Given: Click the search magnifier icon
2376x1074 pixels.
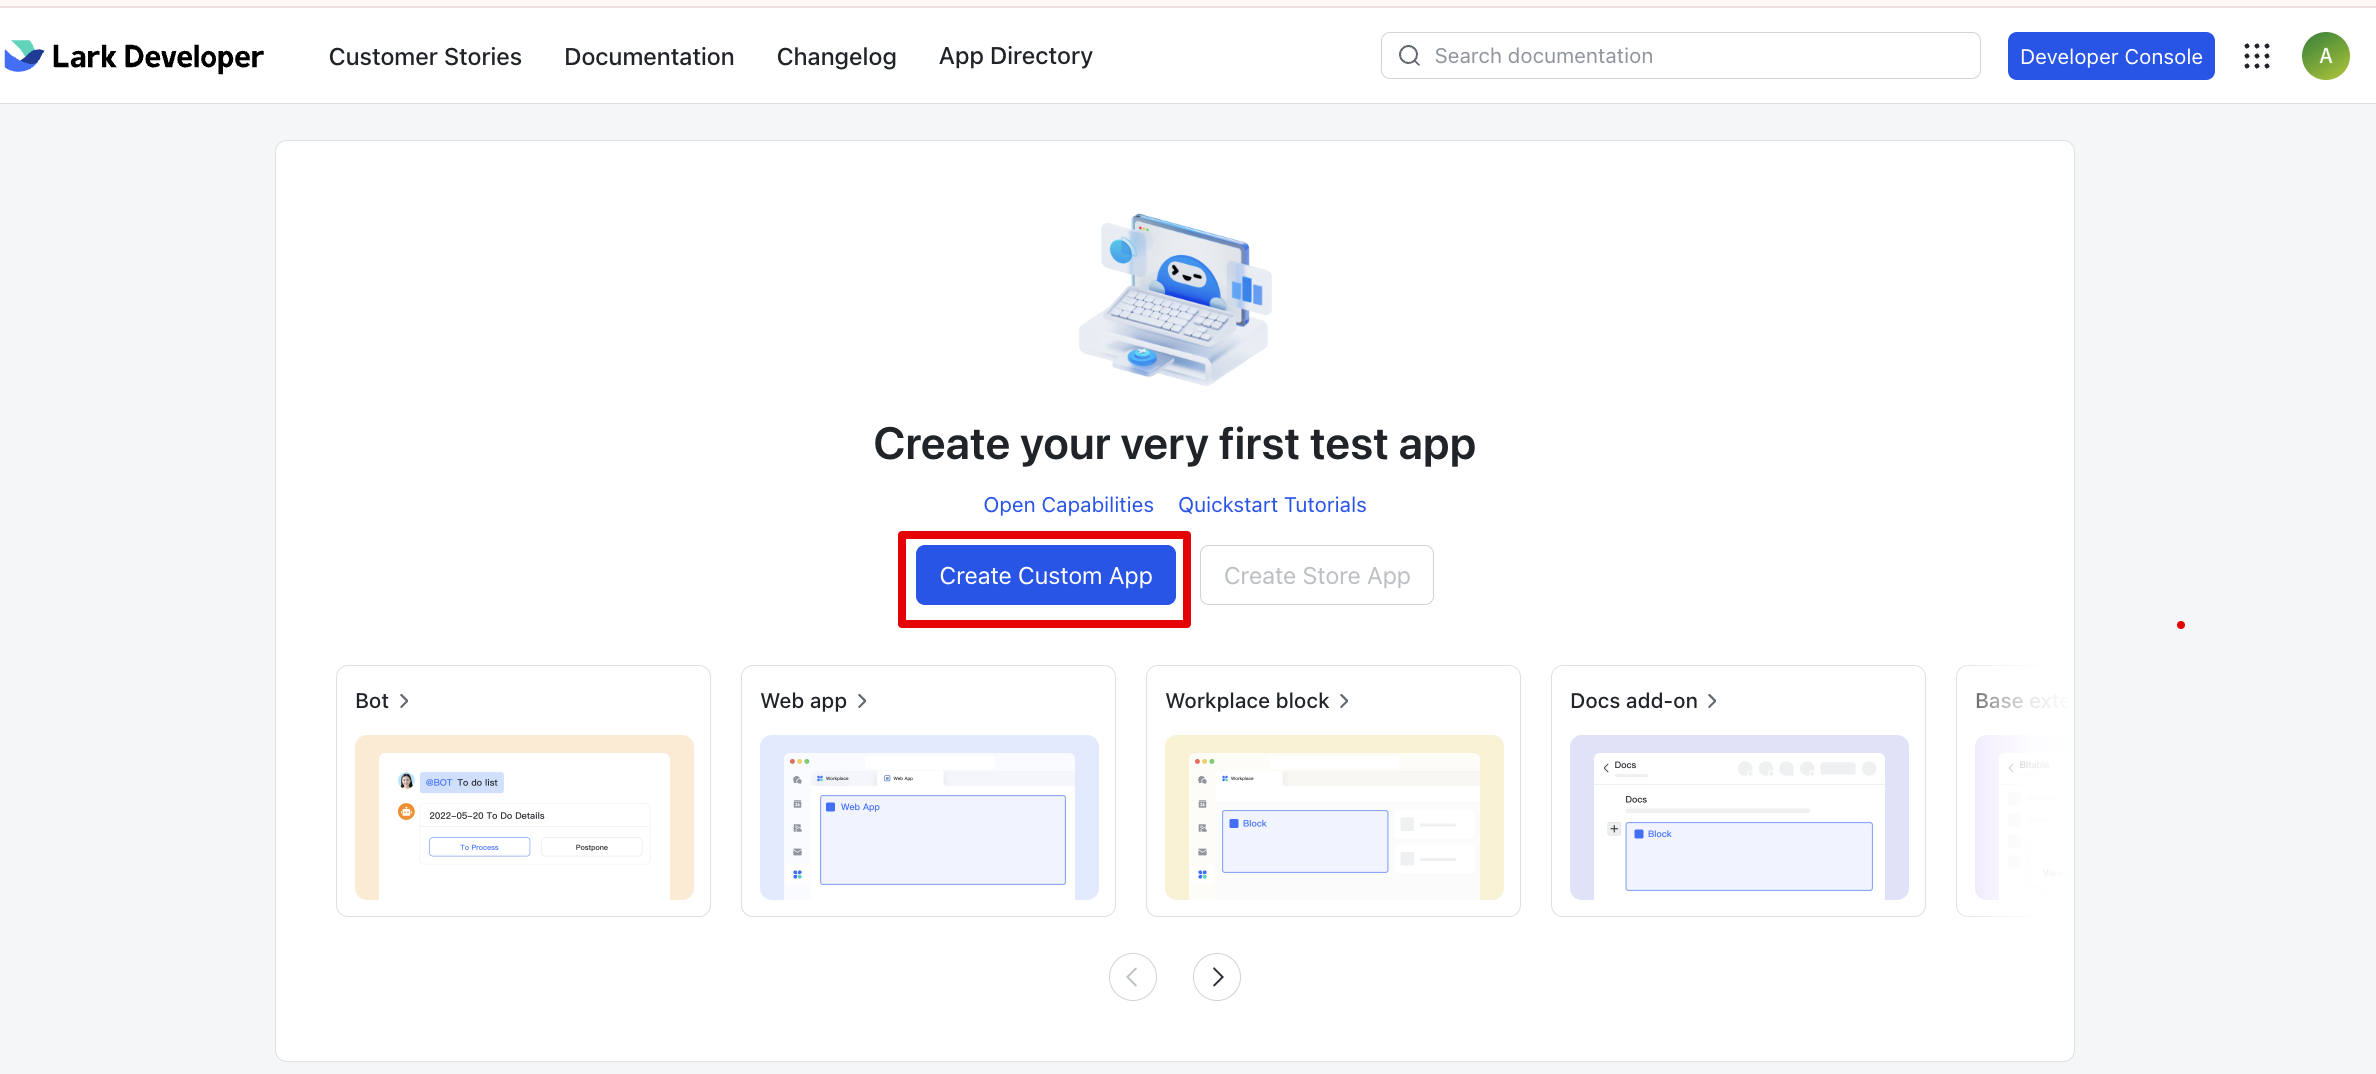Looking at the screenshot, I should (1409, 56).
